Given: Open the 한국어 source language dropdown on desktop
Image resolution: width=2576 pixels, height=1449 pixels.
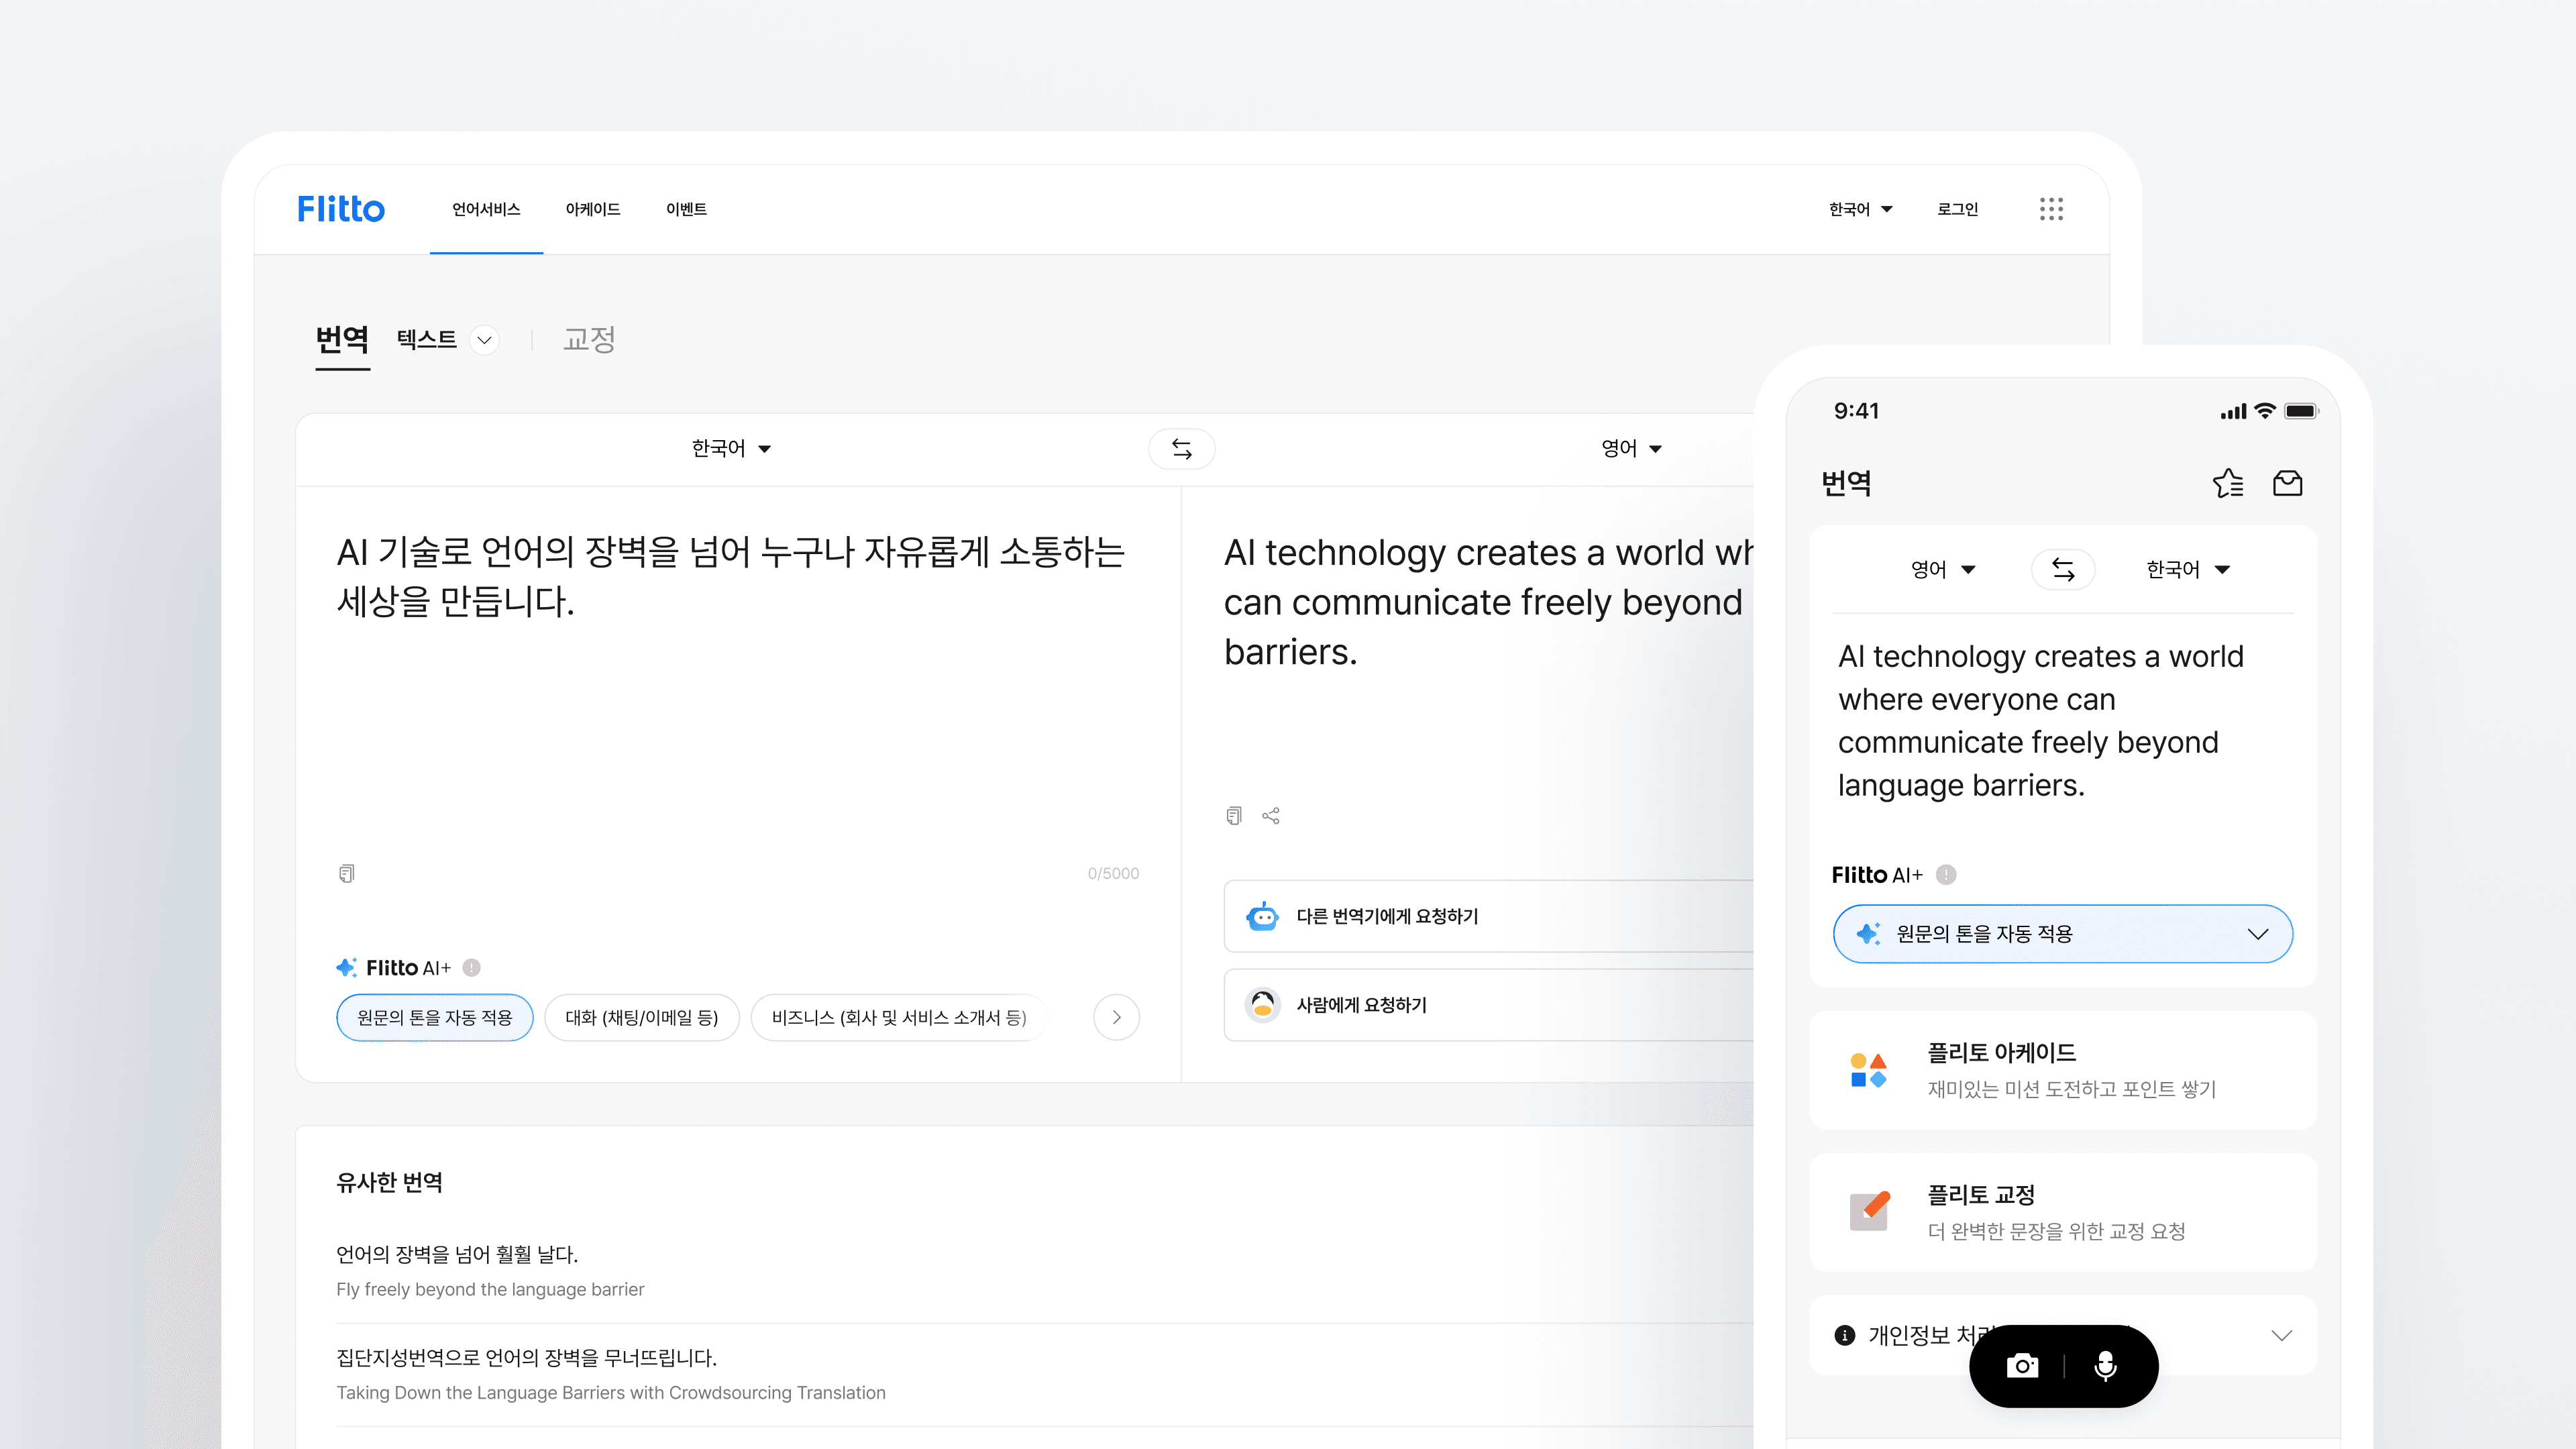Looking at the screenshot, I should point(731,448).
